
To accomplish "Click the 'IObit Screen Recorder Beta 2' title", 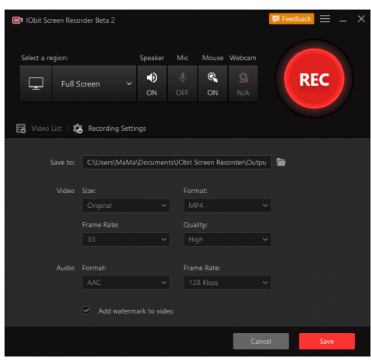I will [70, 20].
